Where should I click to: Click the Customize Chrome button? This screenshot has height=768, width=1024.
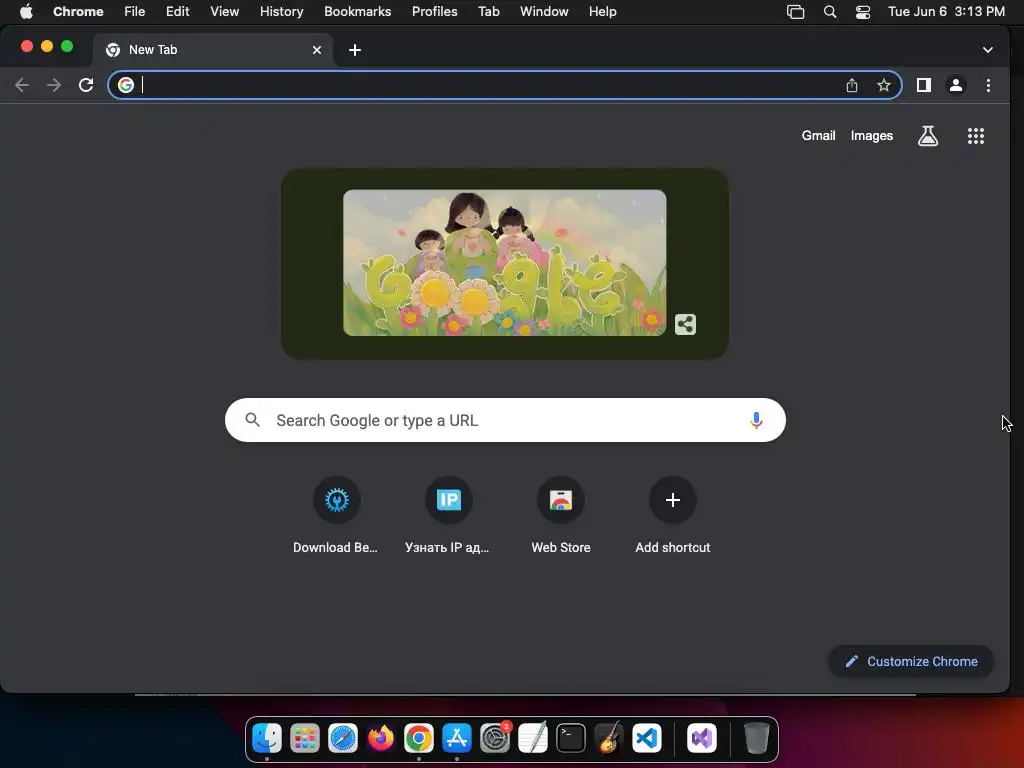(911, 662)
